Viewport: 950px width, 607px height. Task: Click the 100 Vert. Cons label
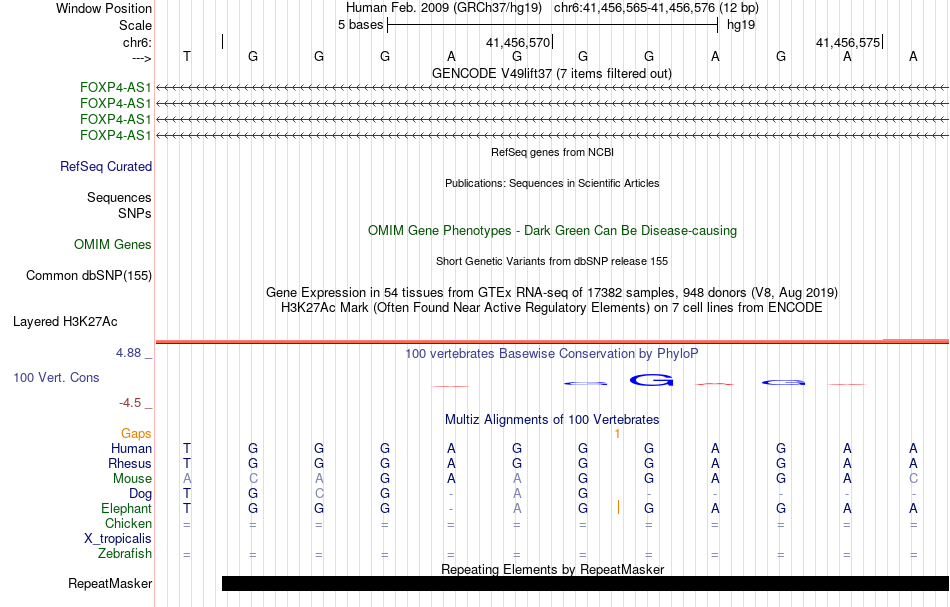pyautogui.click(x=56, y=377)
